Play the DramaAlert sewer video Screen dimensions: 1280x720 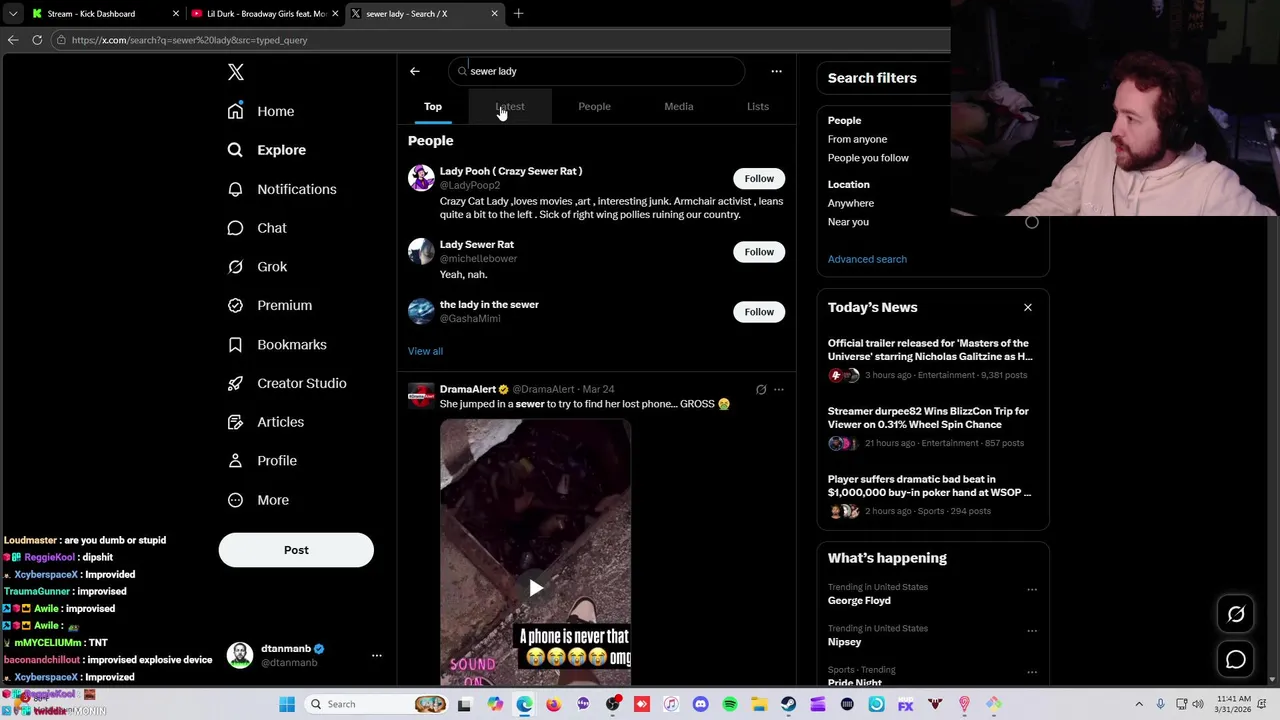536,588
